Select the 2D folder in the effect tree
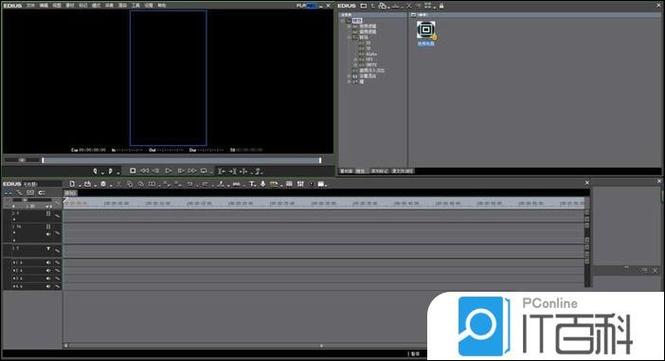Image resolution: width=665 pixels, height=361 pixels. [x=369, y=43]
